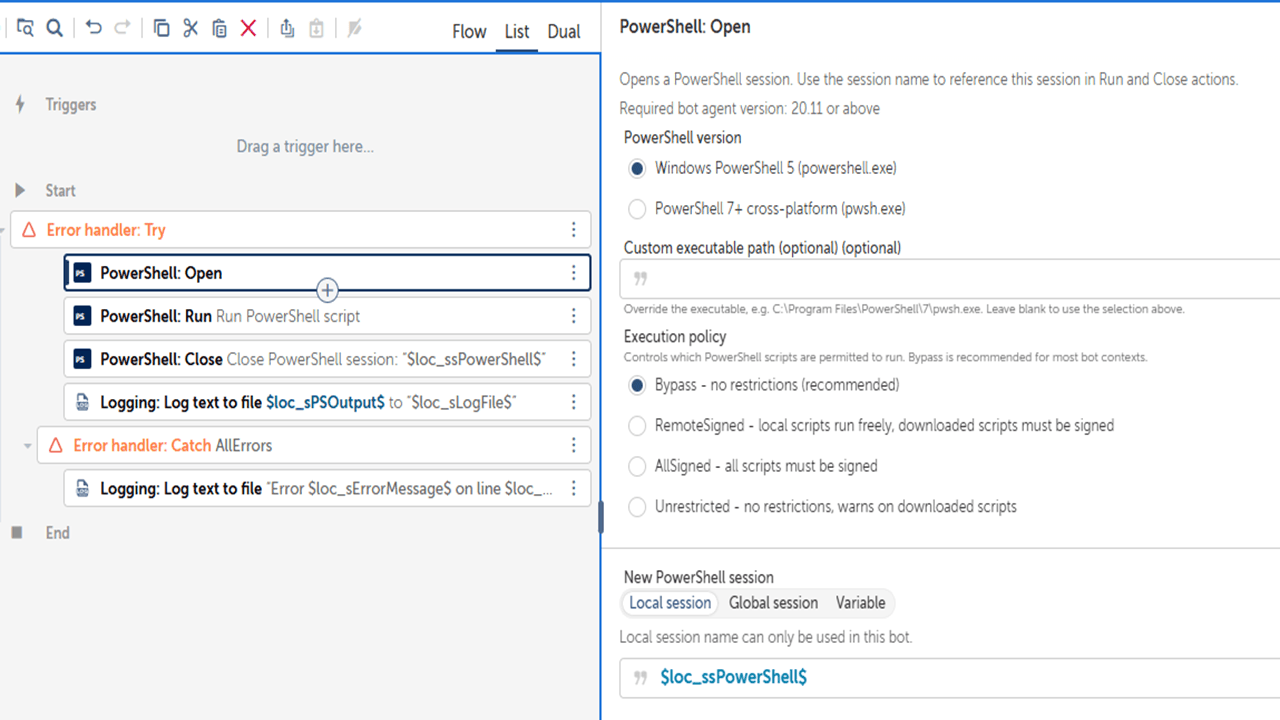Click the Triggers lightning bolt icon
This screenshot has height=720, width=1280.
[x=20, y=104]
